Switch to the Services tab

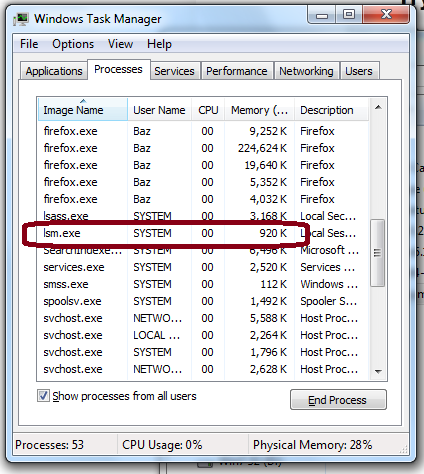click(x=174, y=71)
